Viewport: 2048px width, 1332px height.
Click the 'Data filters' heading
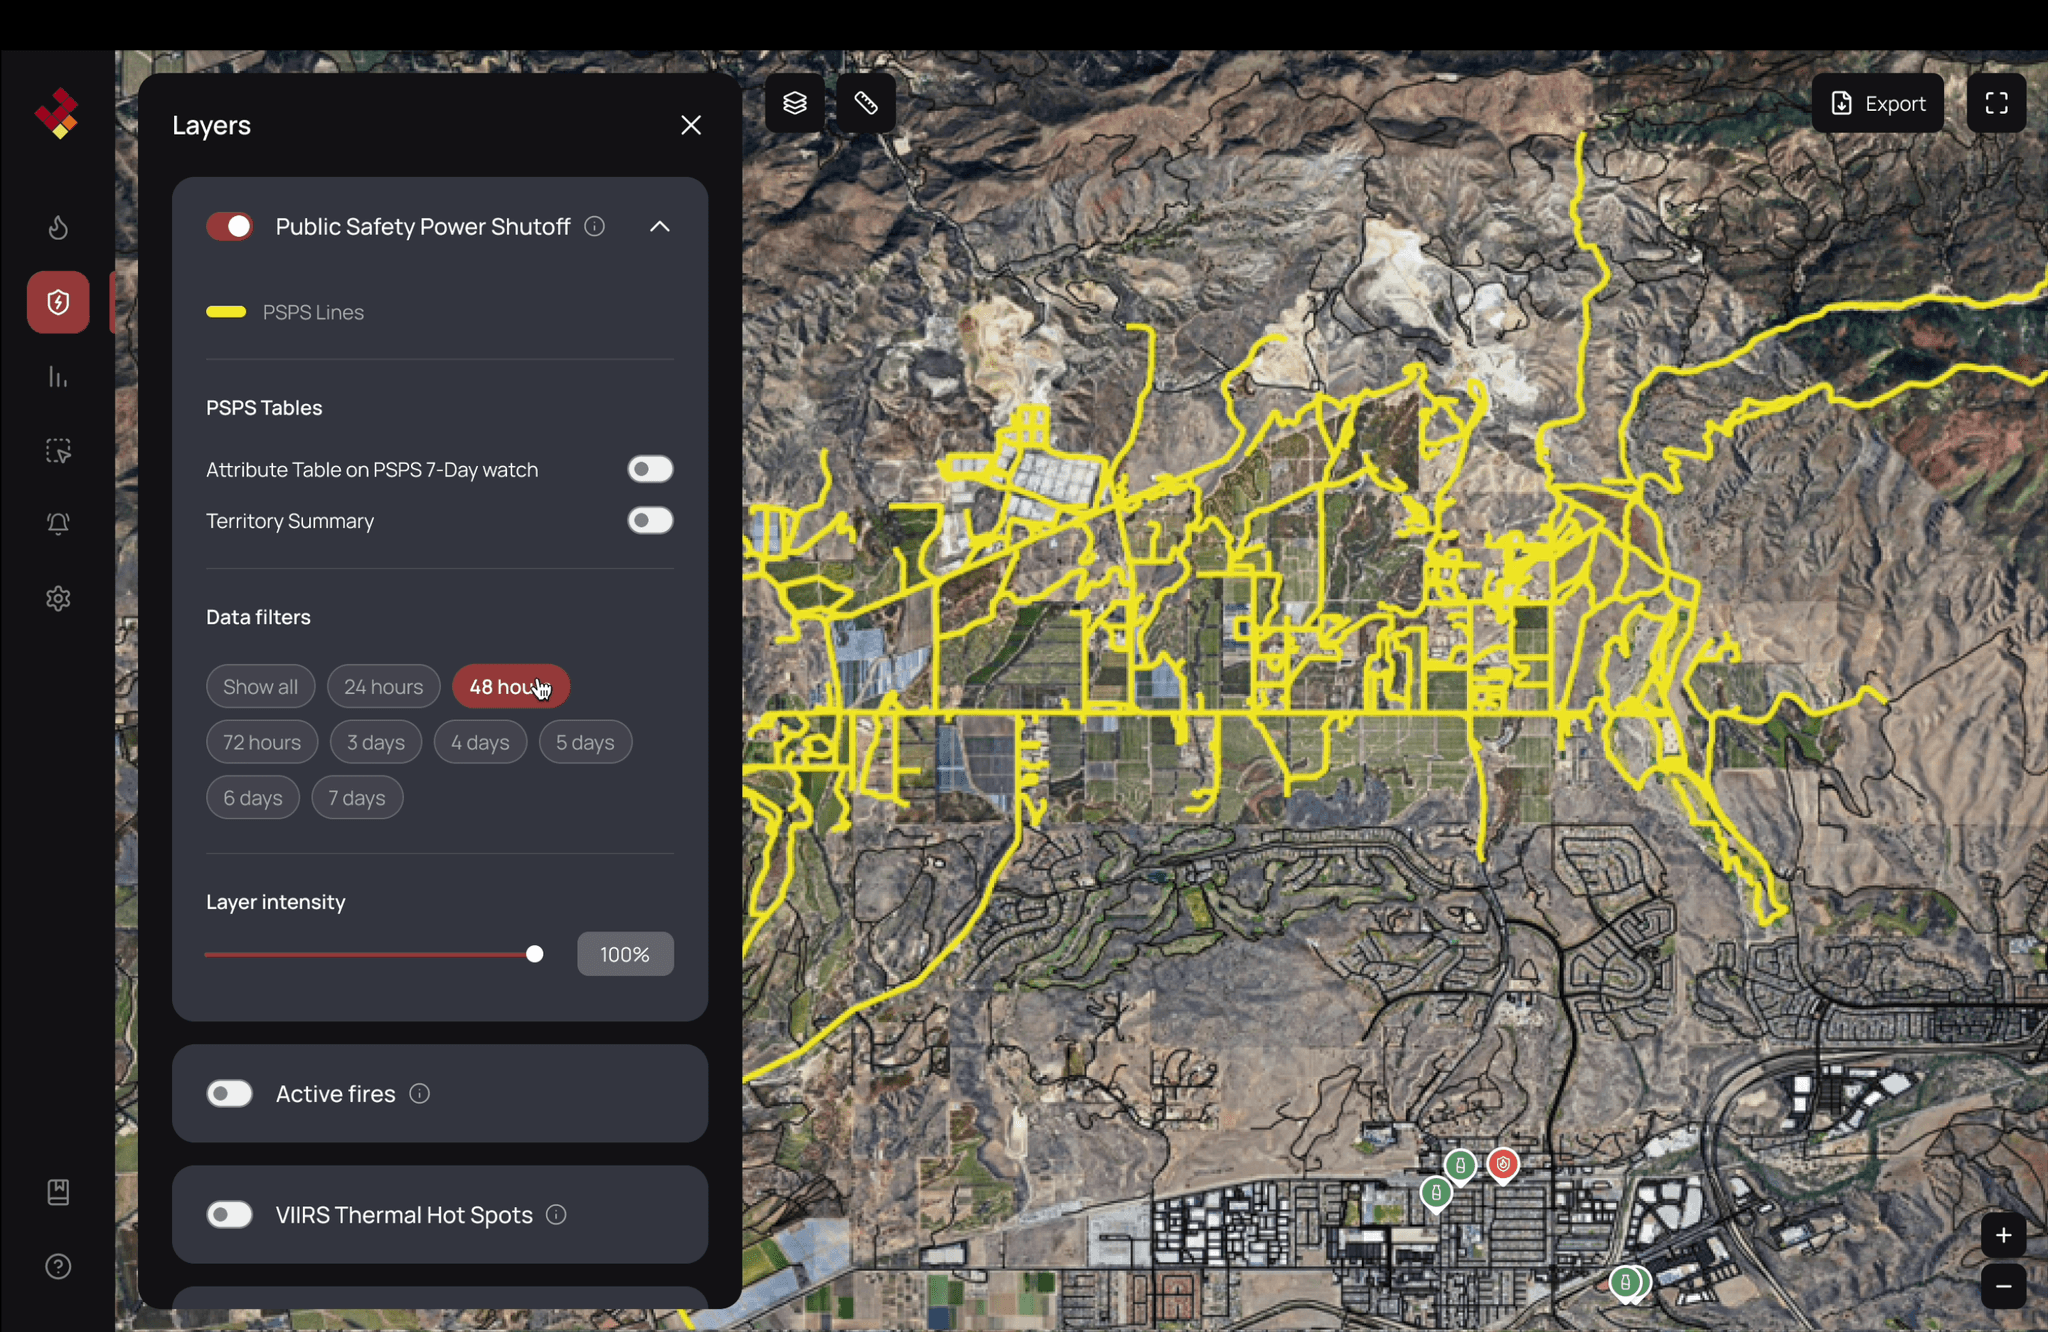click(258, 617)
